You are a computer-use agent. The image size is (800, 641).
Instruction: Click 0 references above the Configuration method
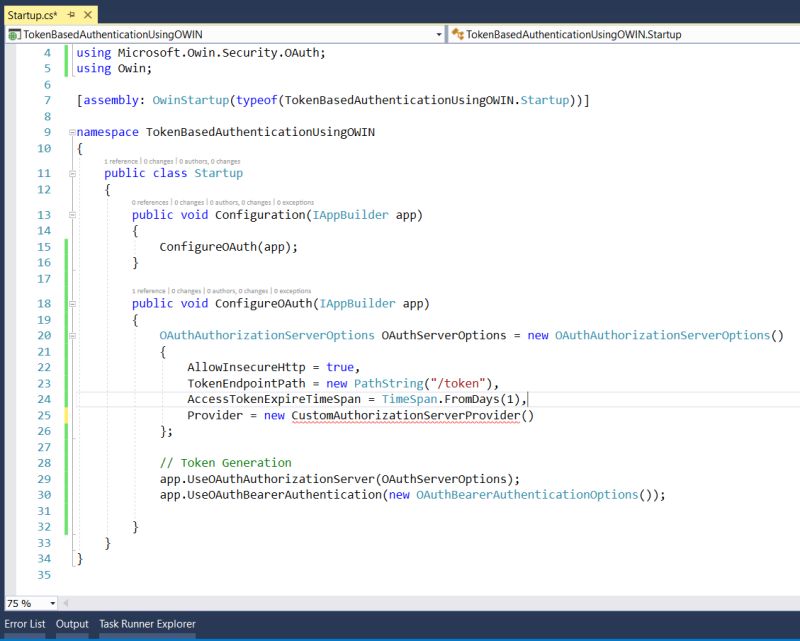142,203
